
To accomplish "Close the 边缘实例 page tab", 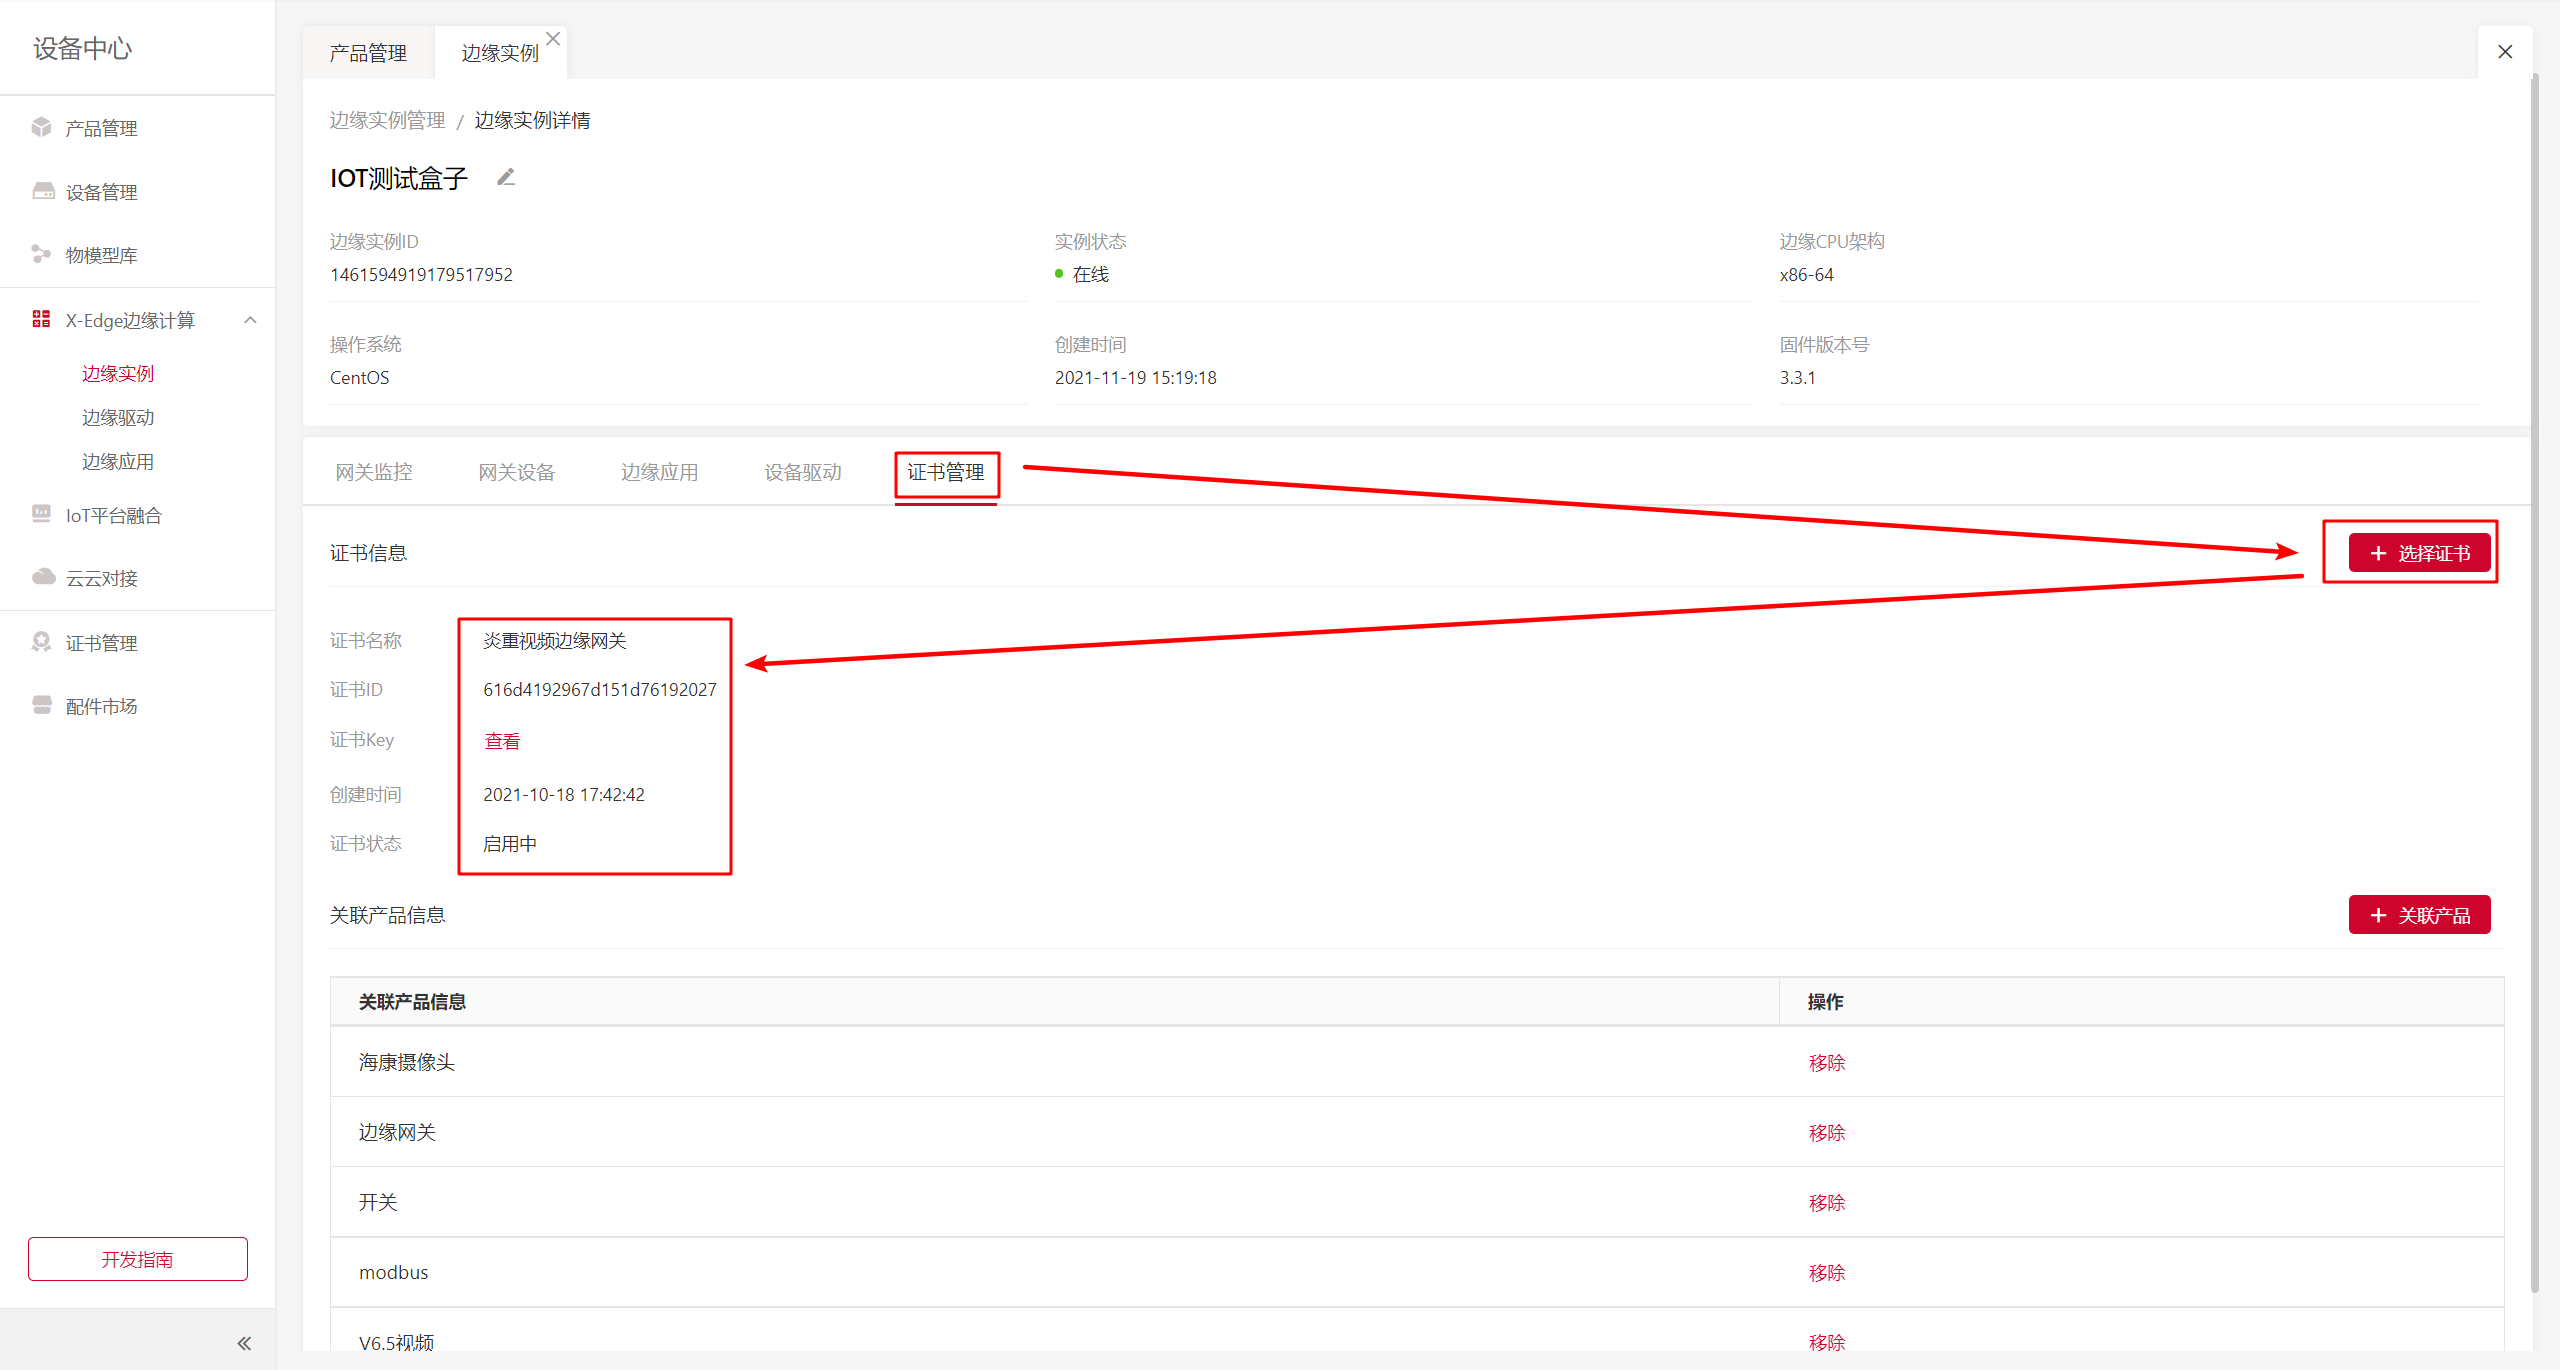I will [553, 38].
